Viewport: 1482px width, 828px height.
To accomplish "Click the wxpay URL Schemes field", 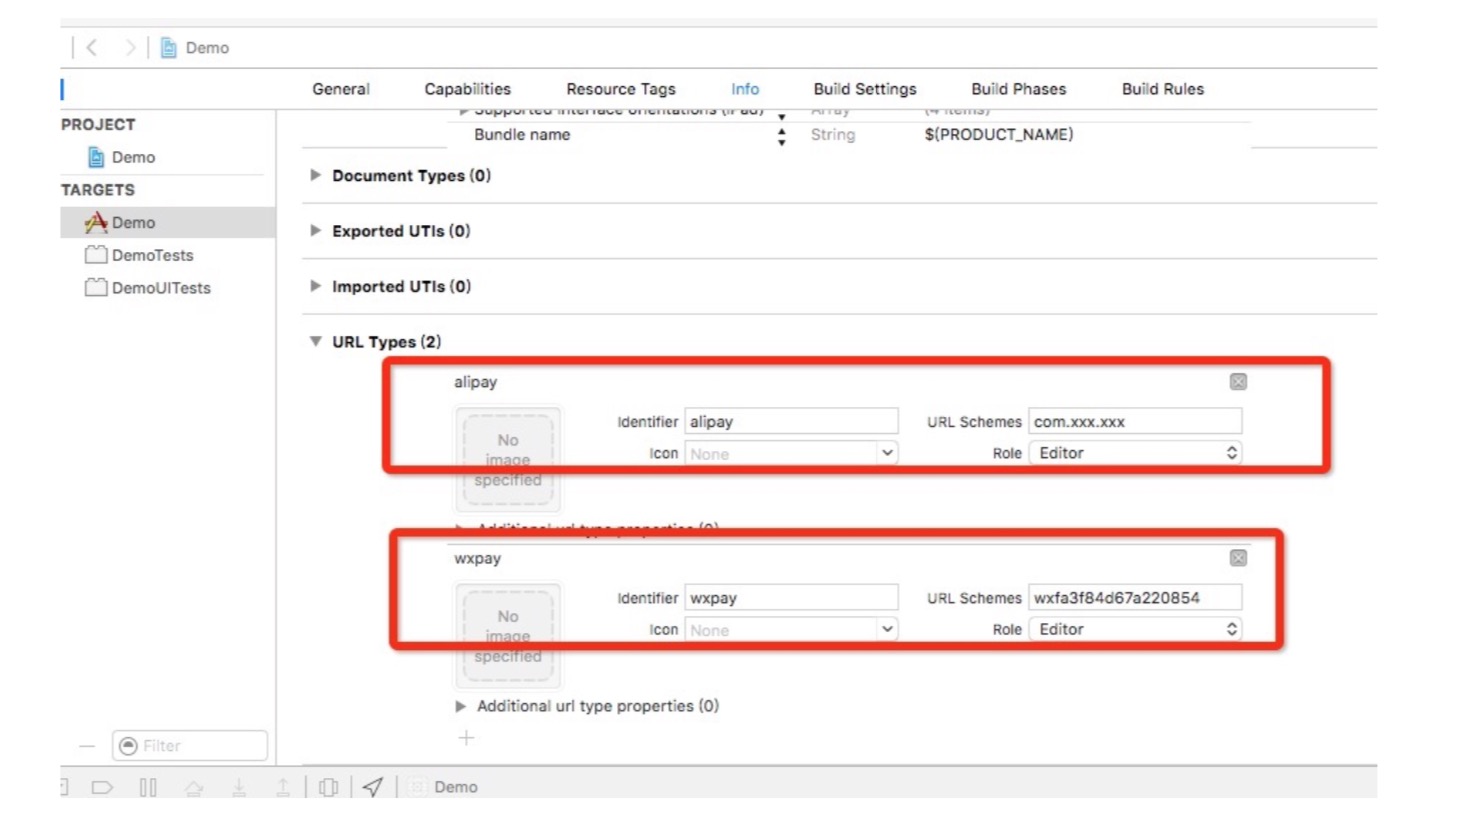I will point(1135,598).
